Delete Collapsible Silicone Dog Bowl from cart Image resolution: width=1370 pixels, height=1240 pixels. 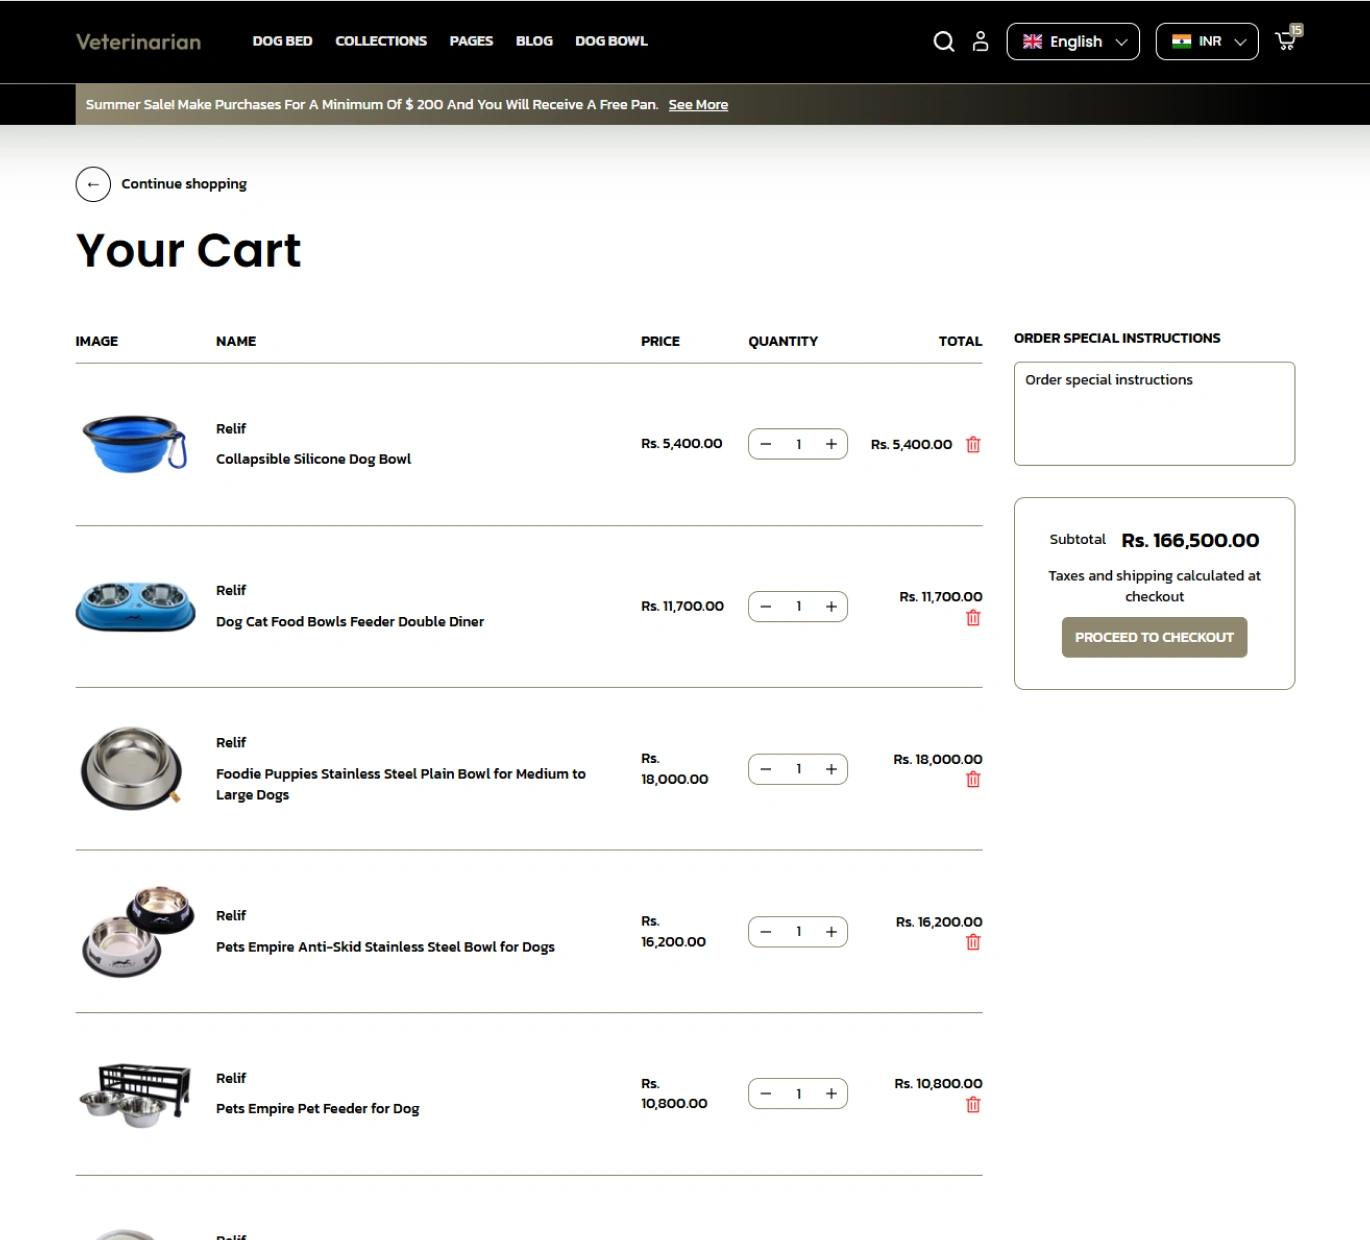(973, 445)
